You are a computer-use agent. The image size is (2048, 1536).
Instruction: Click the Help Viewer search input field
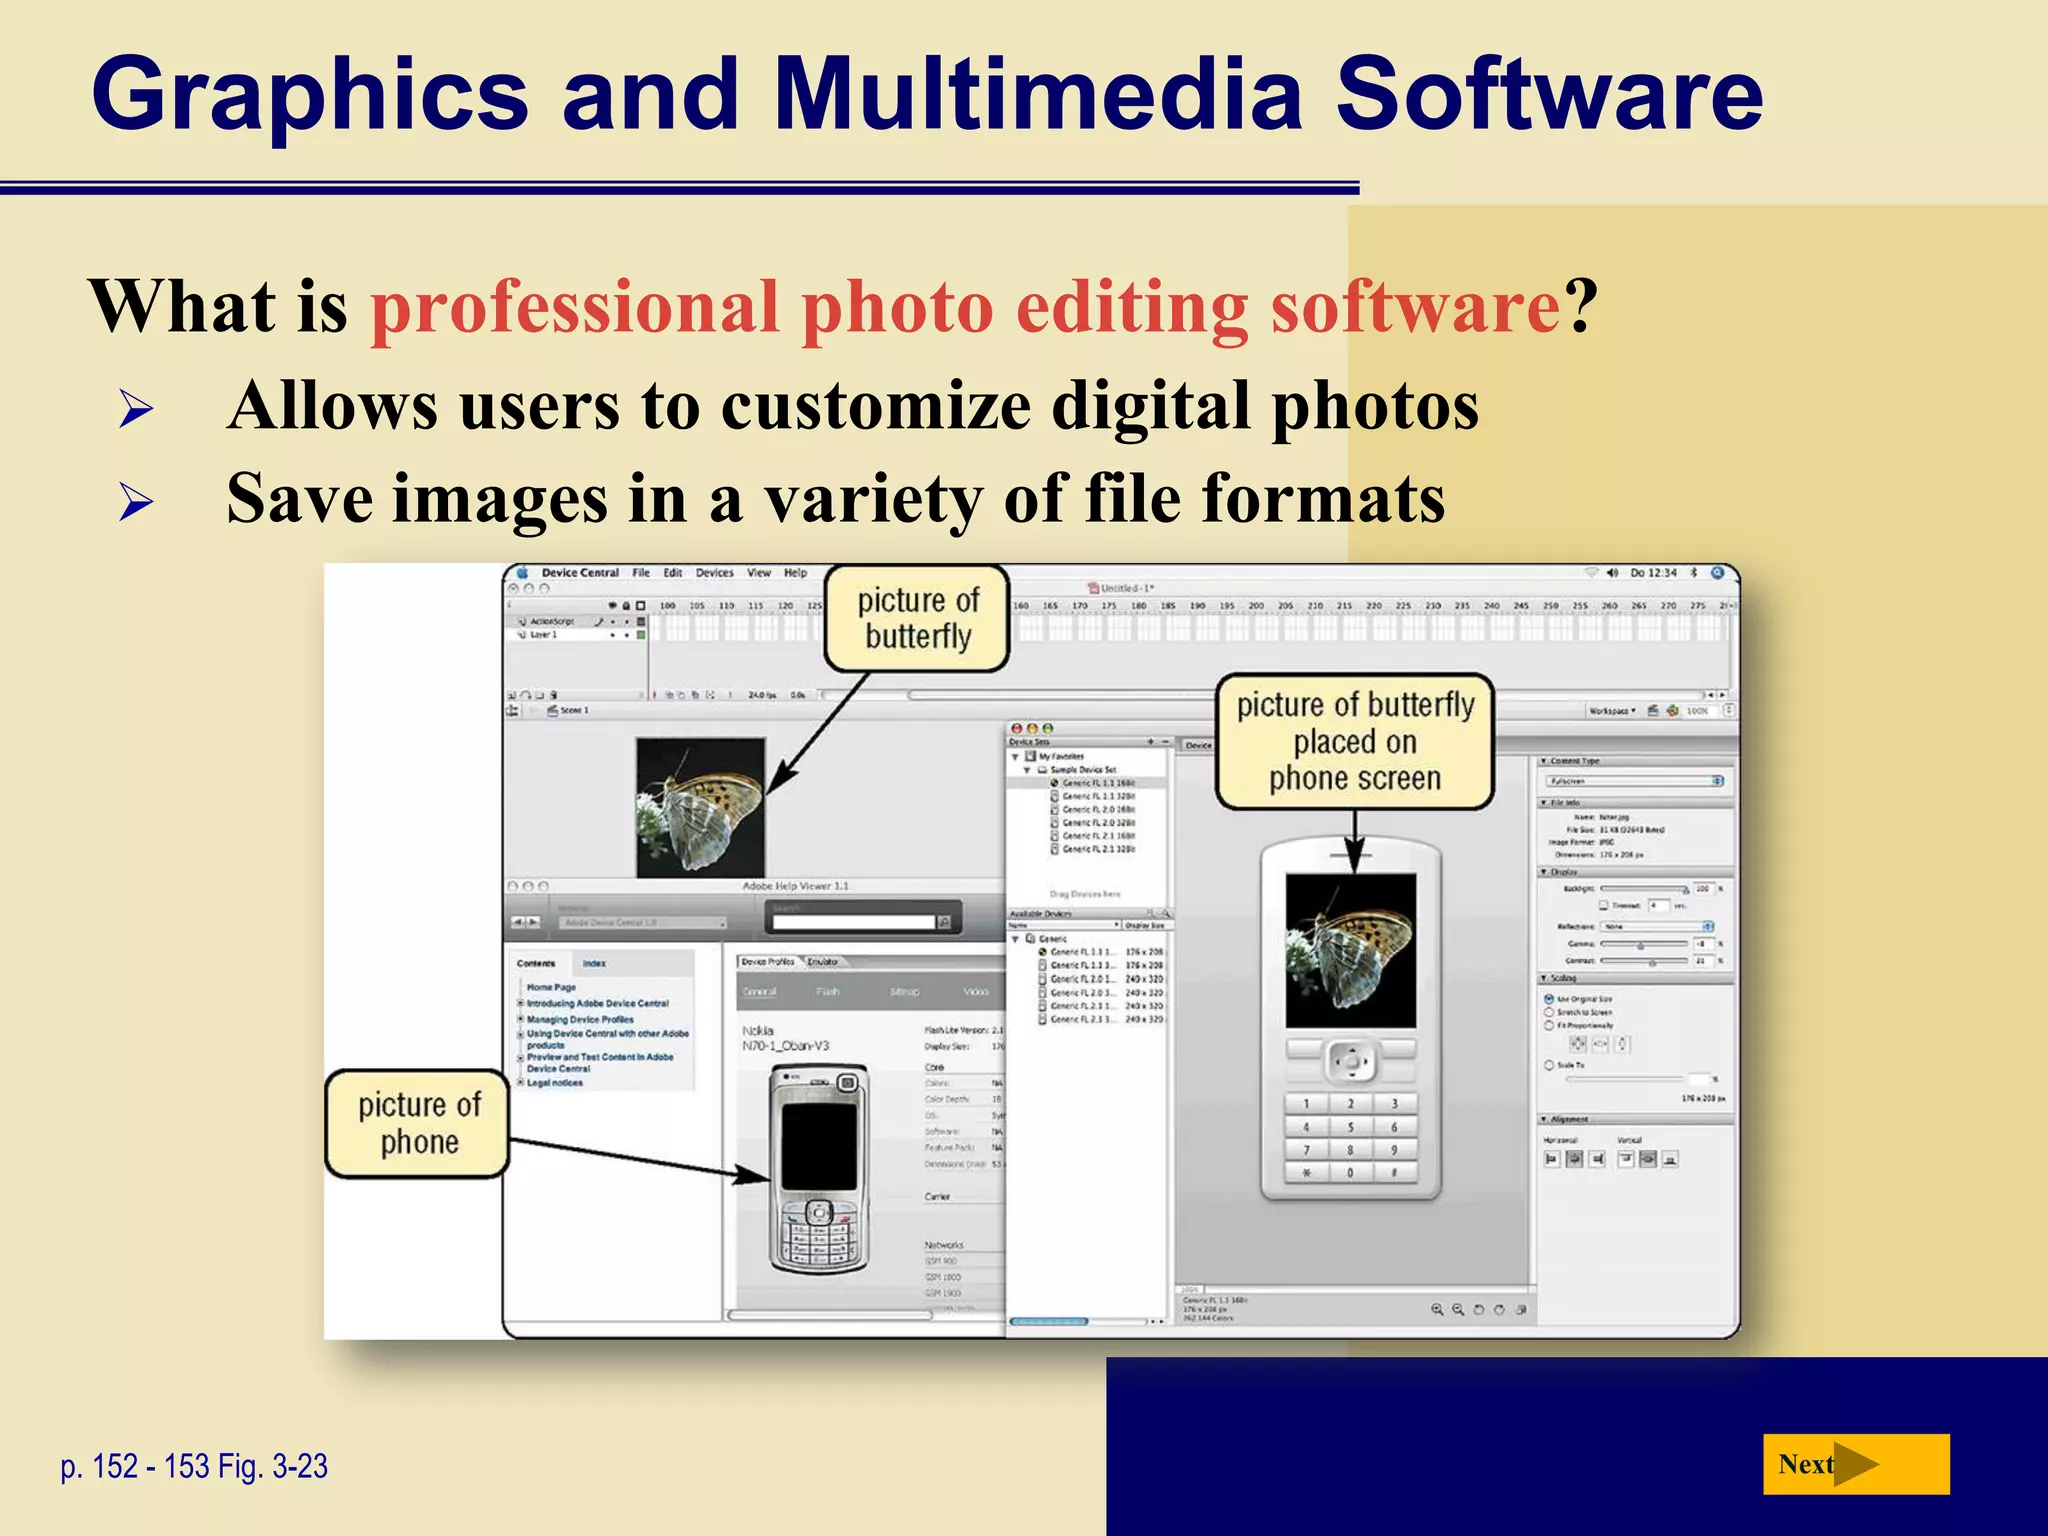tap(852, 922)
